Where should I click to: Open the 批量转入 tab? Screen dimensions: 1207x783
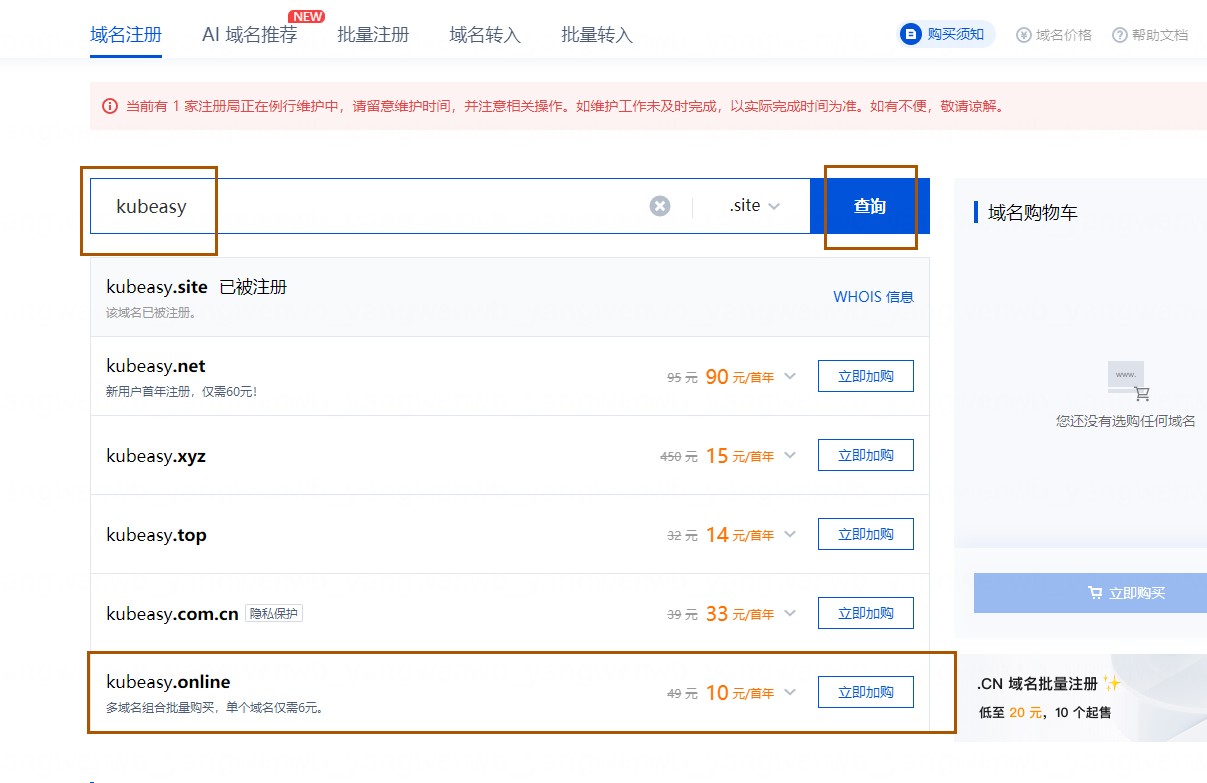pos(597,35)
